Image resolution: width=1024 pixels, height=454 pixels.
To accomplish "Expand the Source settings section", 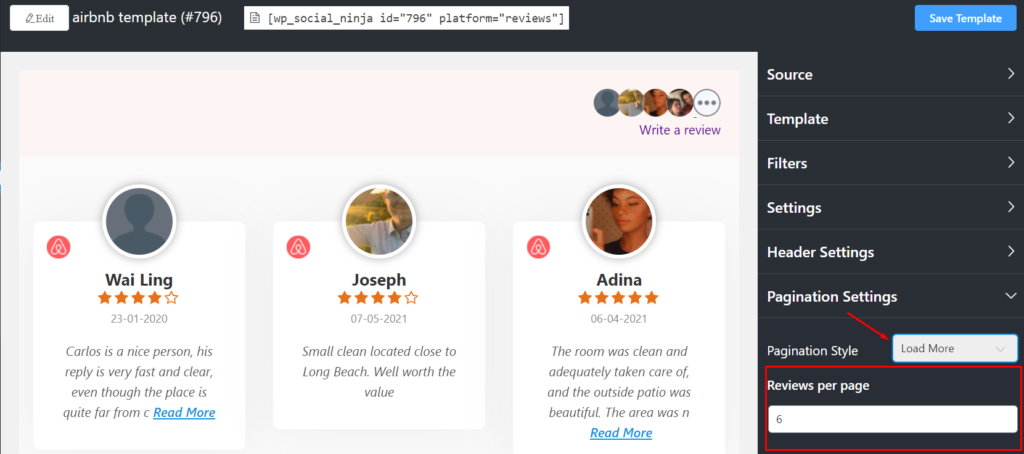I will click(x=891, y=74).
